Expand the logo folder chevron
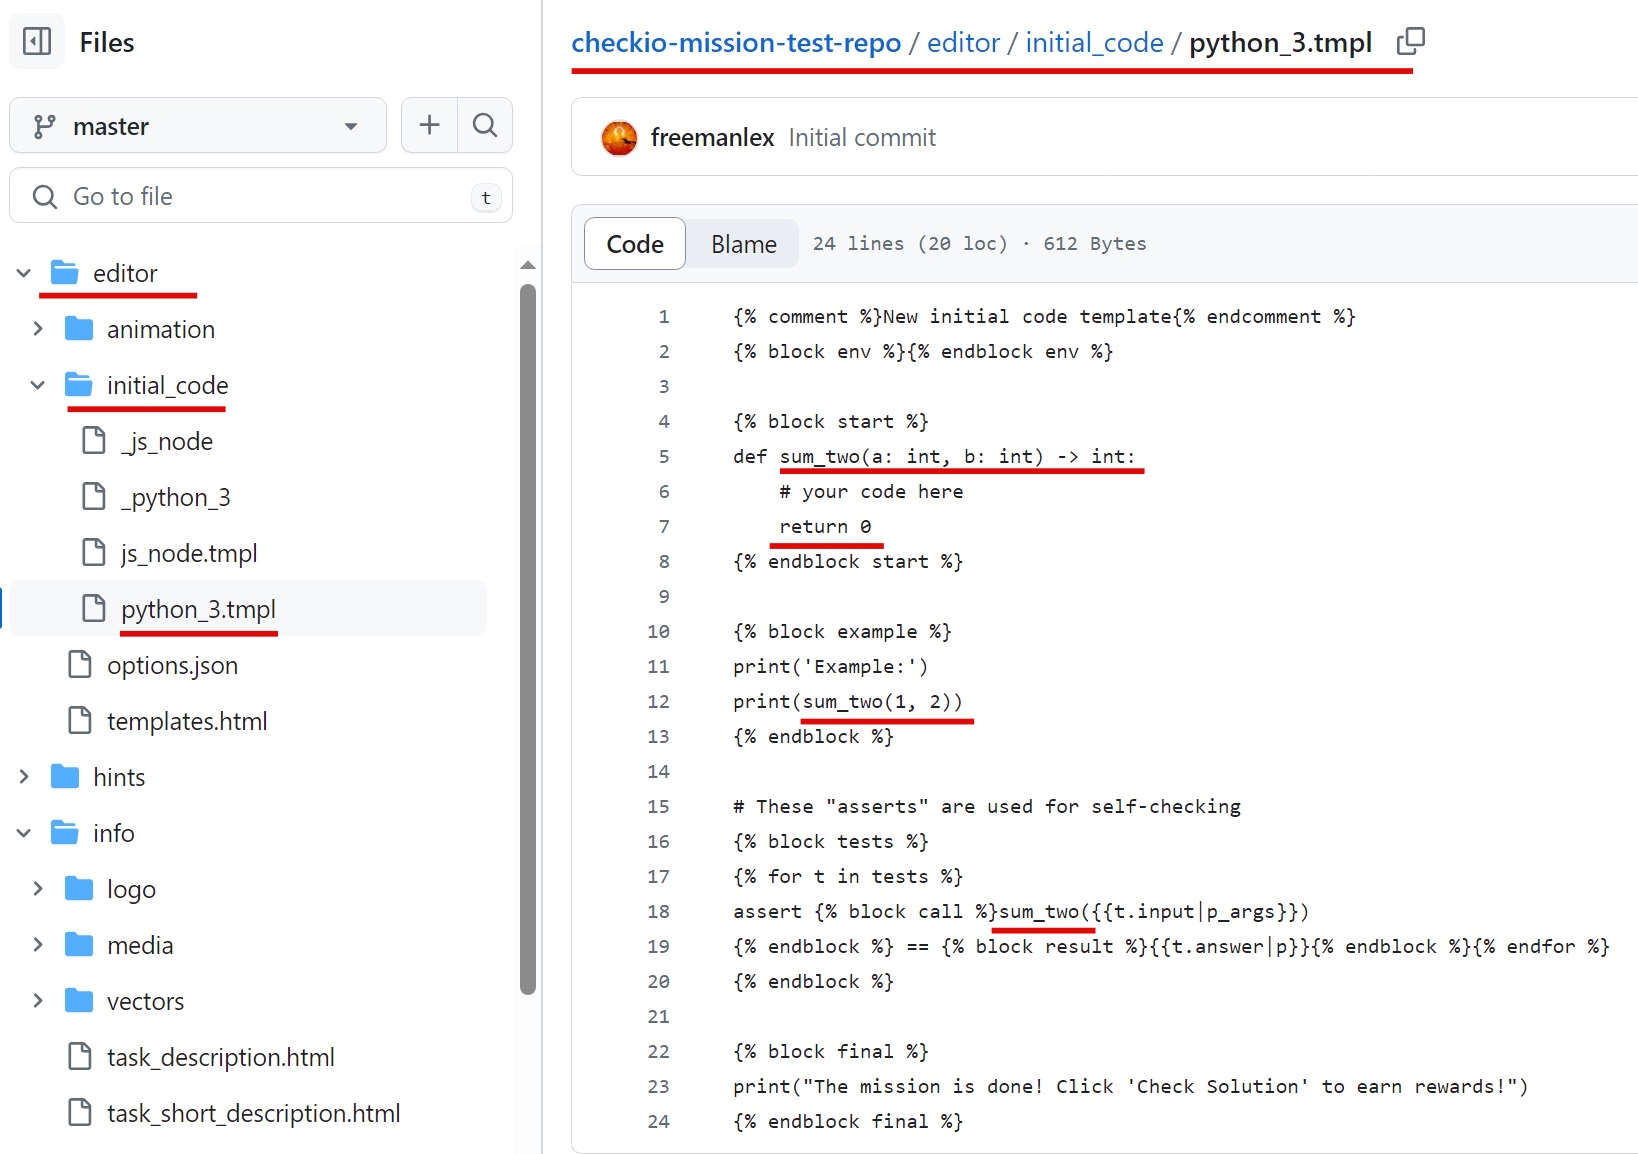Viewport: 1638px width, 1154px height. pos(38,889)
